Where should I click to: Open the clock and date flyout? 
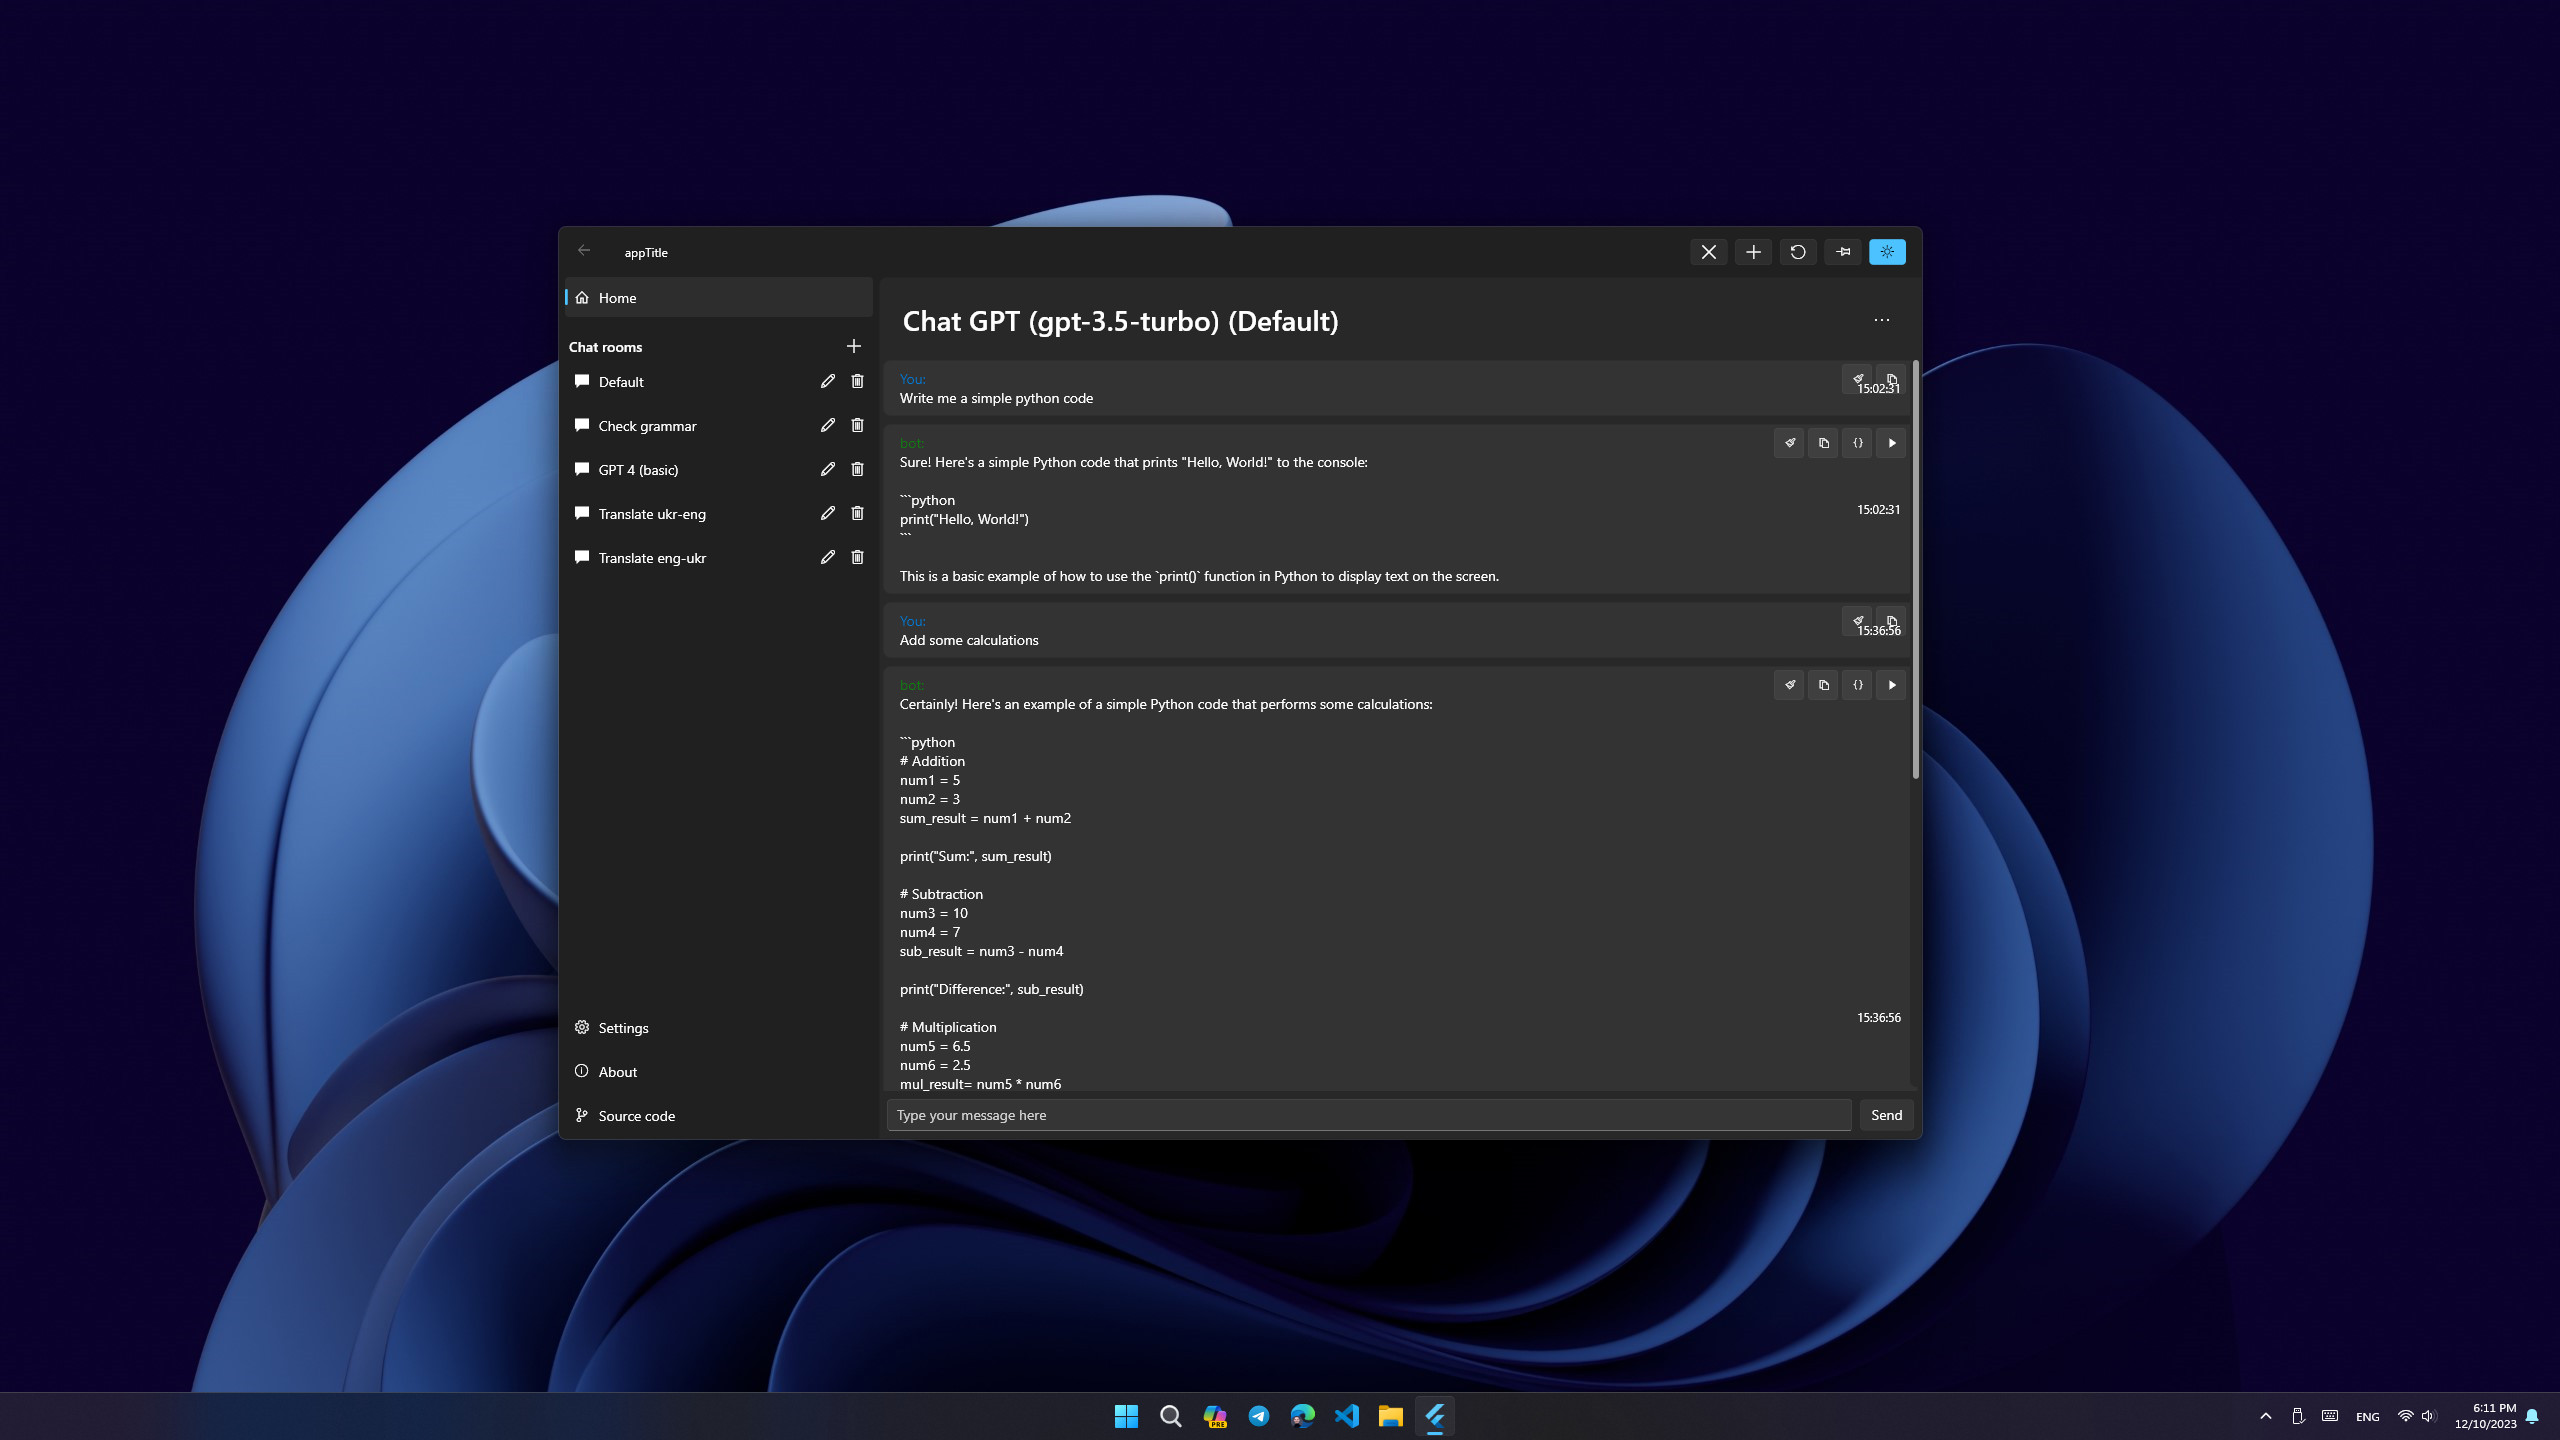[2485, 1416]
